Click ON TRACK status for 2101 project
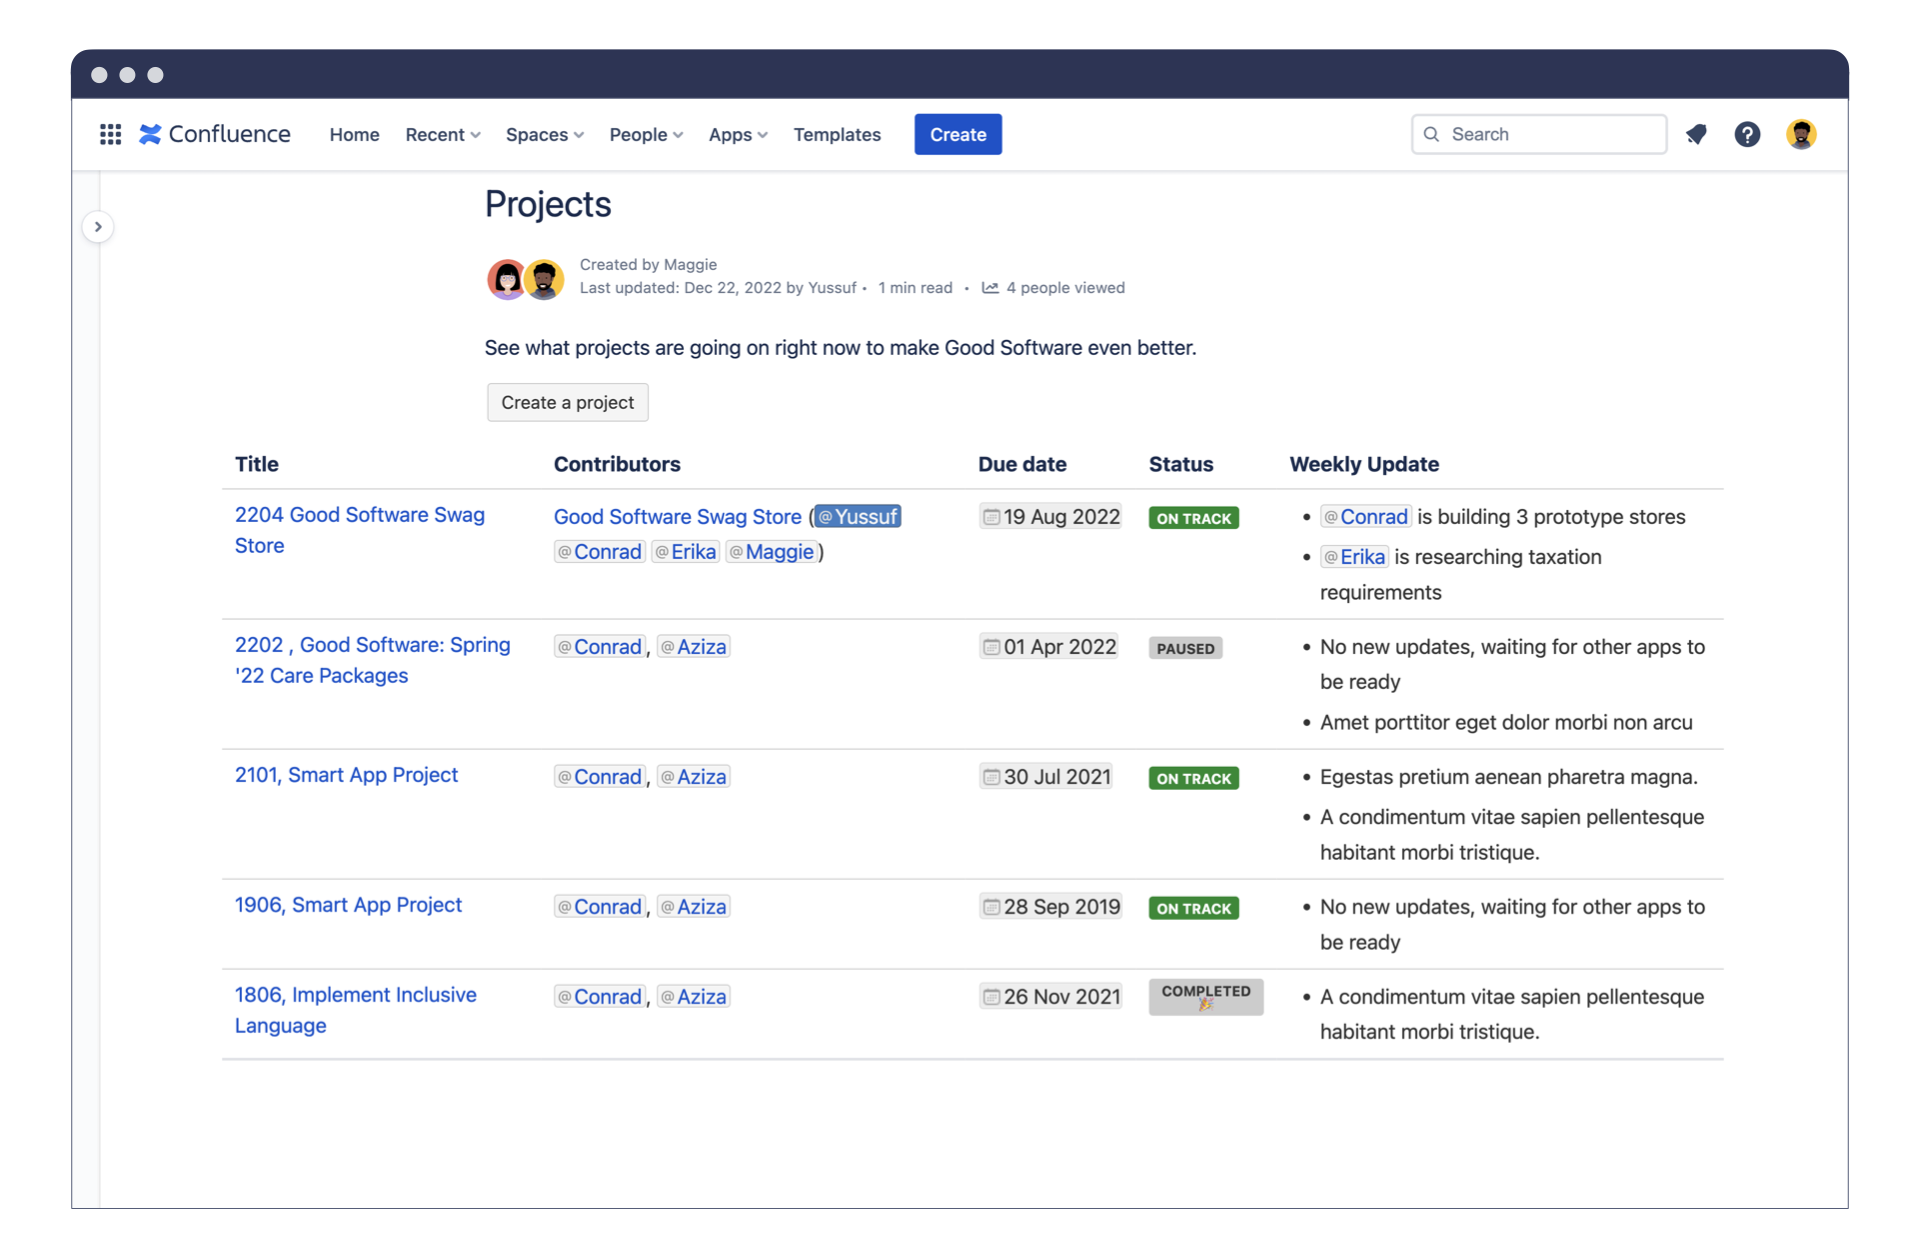The height and width of the screenshot is (1256, 1920). tap(1194, 778)
